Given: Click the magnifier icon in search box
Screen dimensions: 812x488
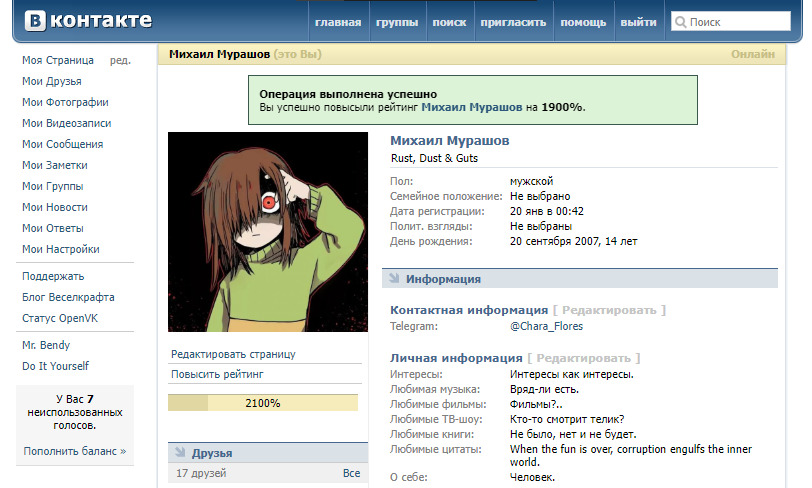Looking at the screenshot, I should click(x=680, y=22).
